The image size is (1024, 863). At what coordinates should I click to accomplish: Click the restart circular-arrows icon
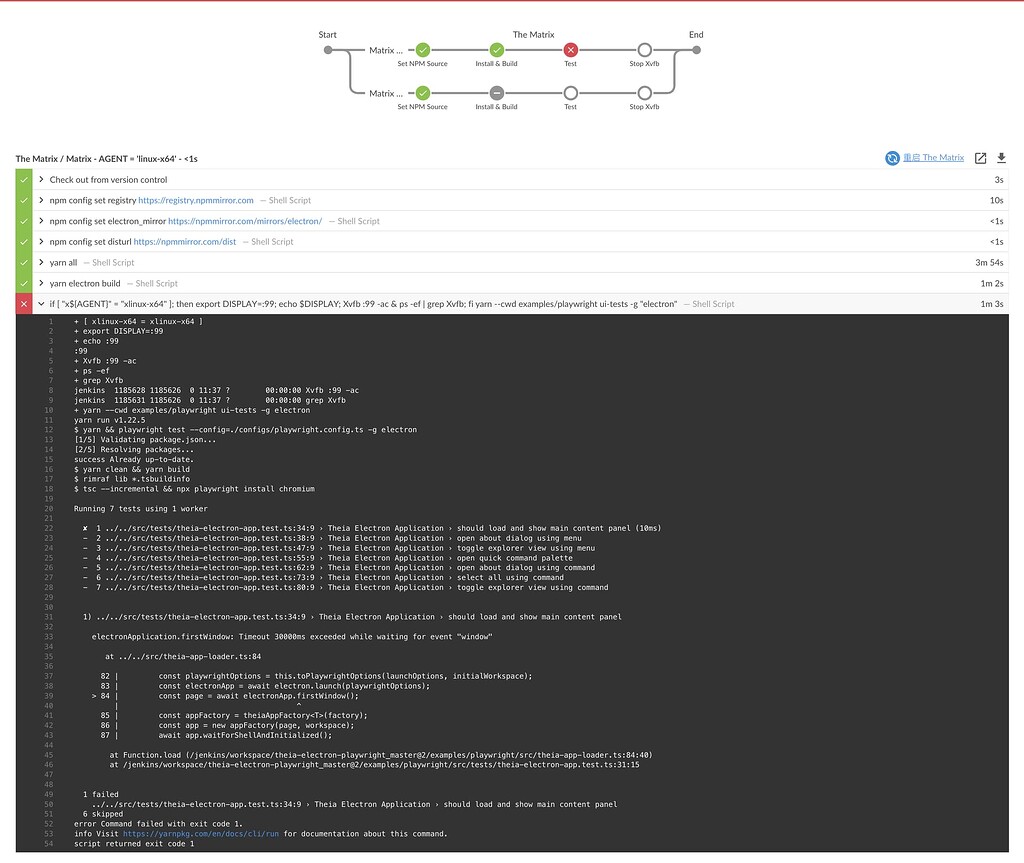(890, 158)
